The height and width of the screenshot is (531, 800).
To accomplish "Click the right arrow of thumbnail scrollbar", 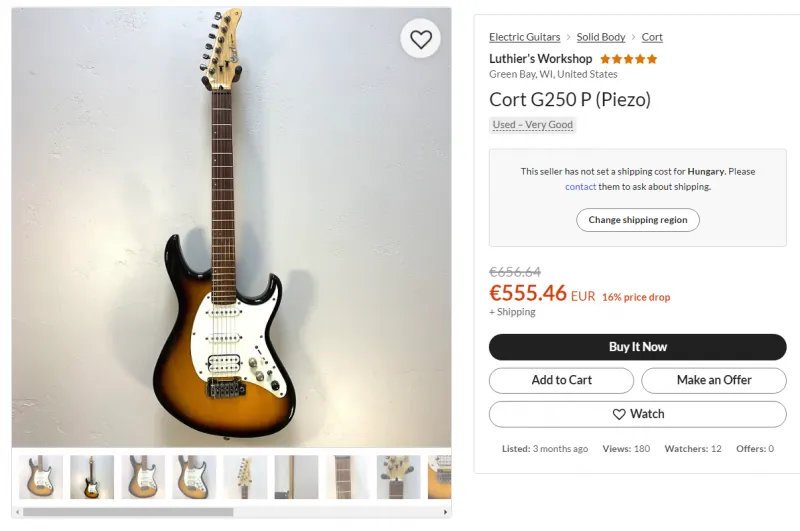I will (445, 512).
